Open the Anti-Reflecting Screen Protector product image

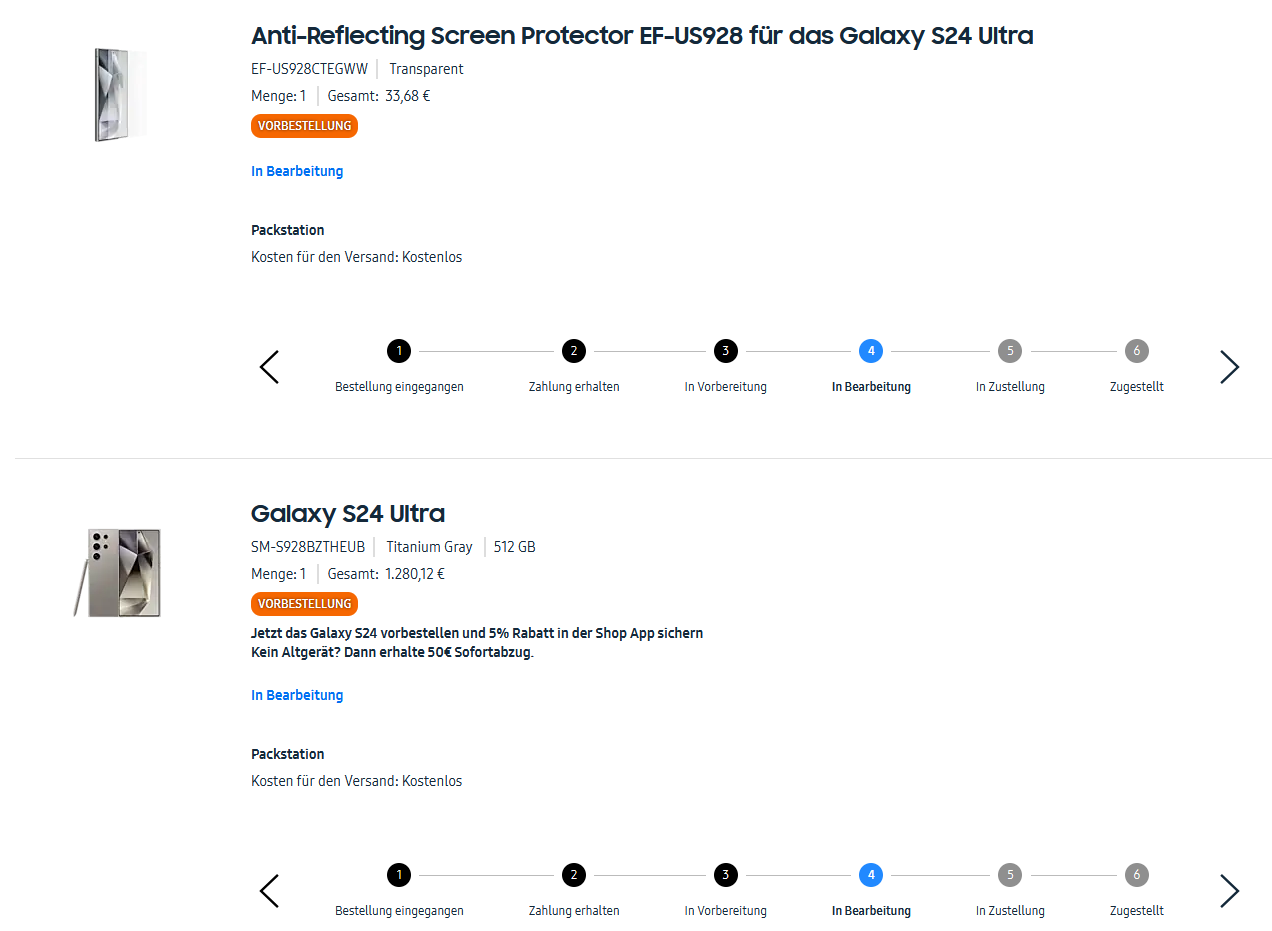[120, 95]
